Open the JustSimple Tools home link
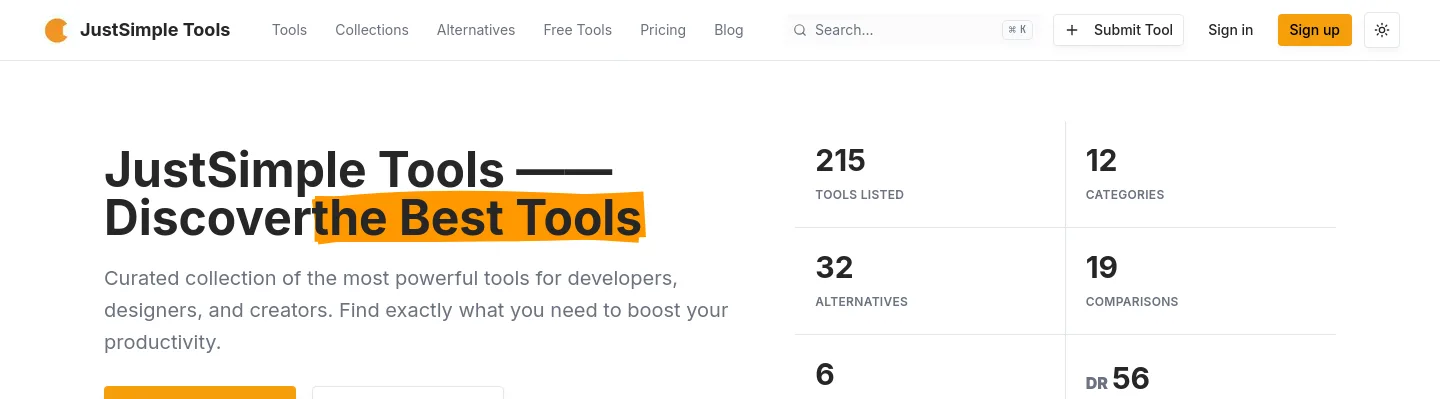This screenshot has width=1440, height=399. pos(137,30)
